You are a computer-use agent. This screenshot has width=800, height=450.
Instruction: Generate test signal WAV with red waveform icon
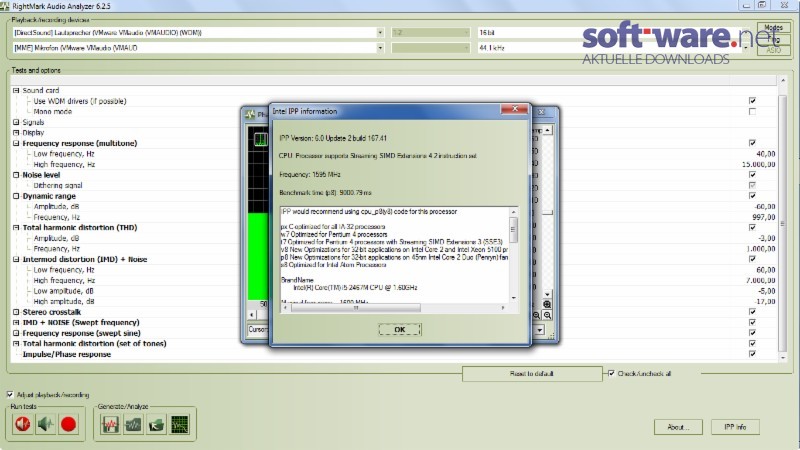pyautogui.click(x=110, y=424)
